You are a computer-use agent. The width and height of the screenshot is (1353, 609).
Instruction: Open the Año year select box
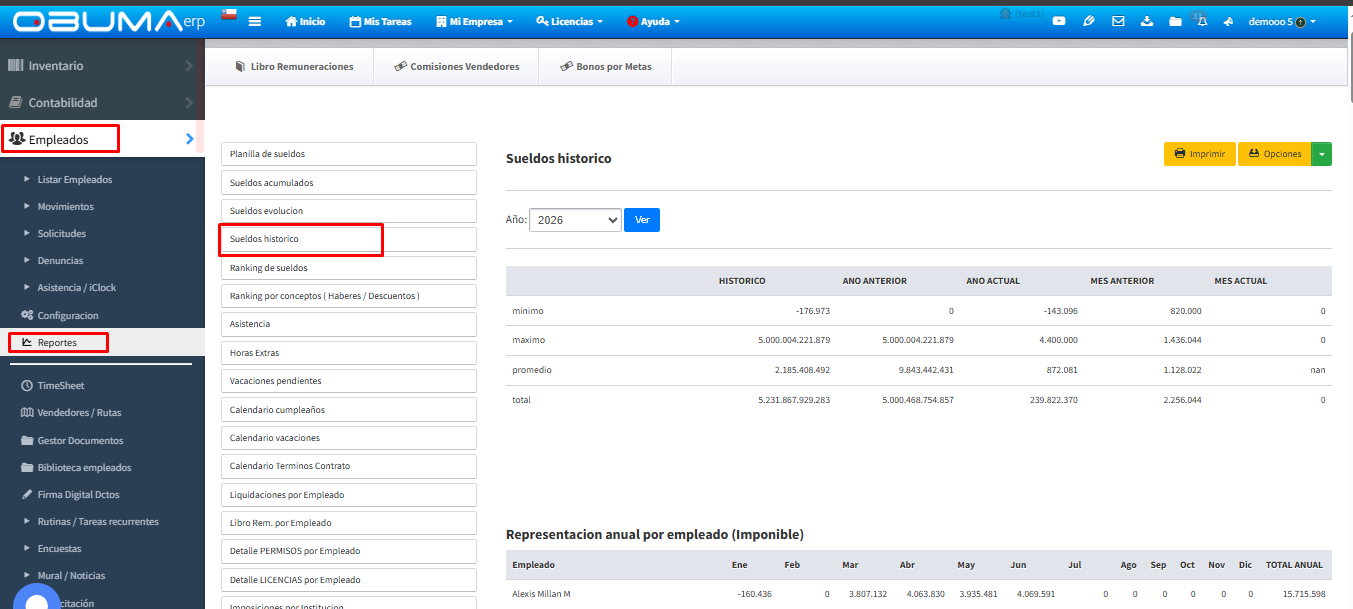pos(575,220)
